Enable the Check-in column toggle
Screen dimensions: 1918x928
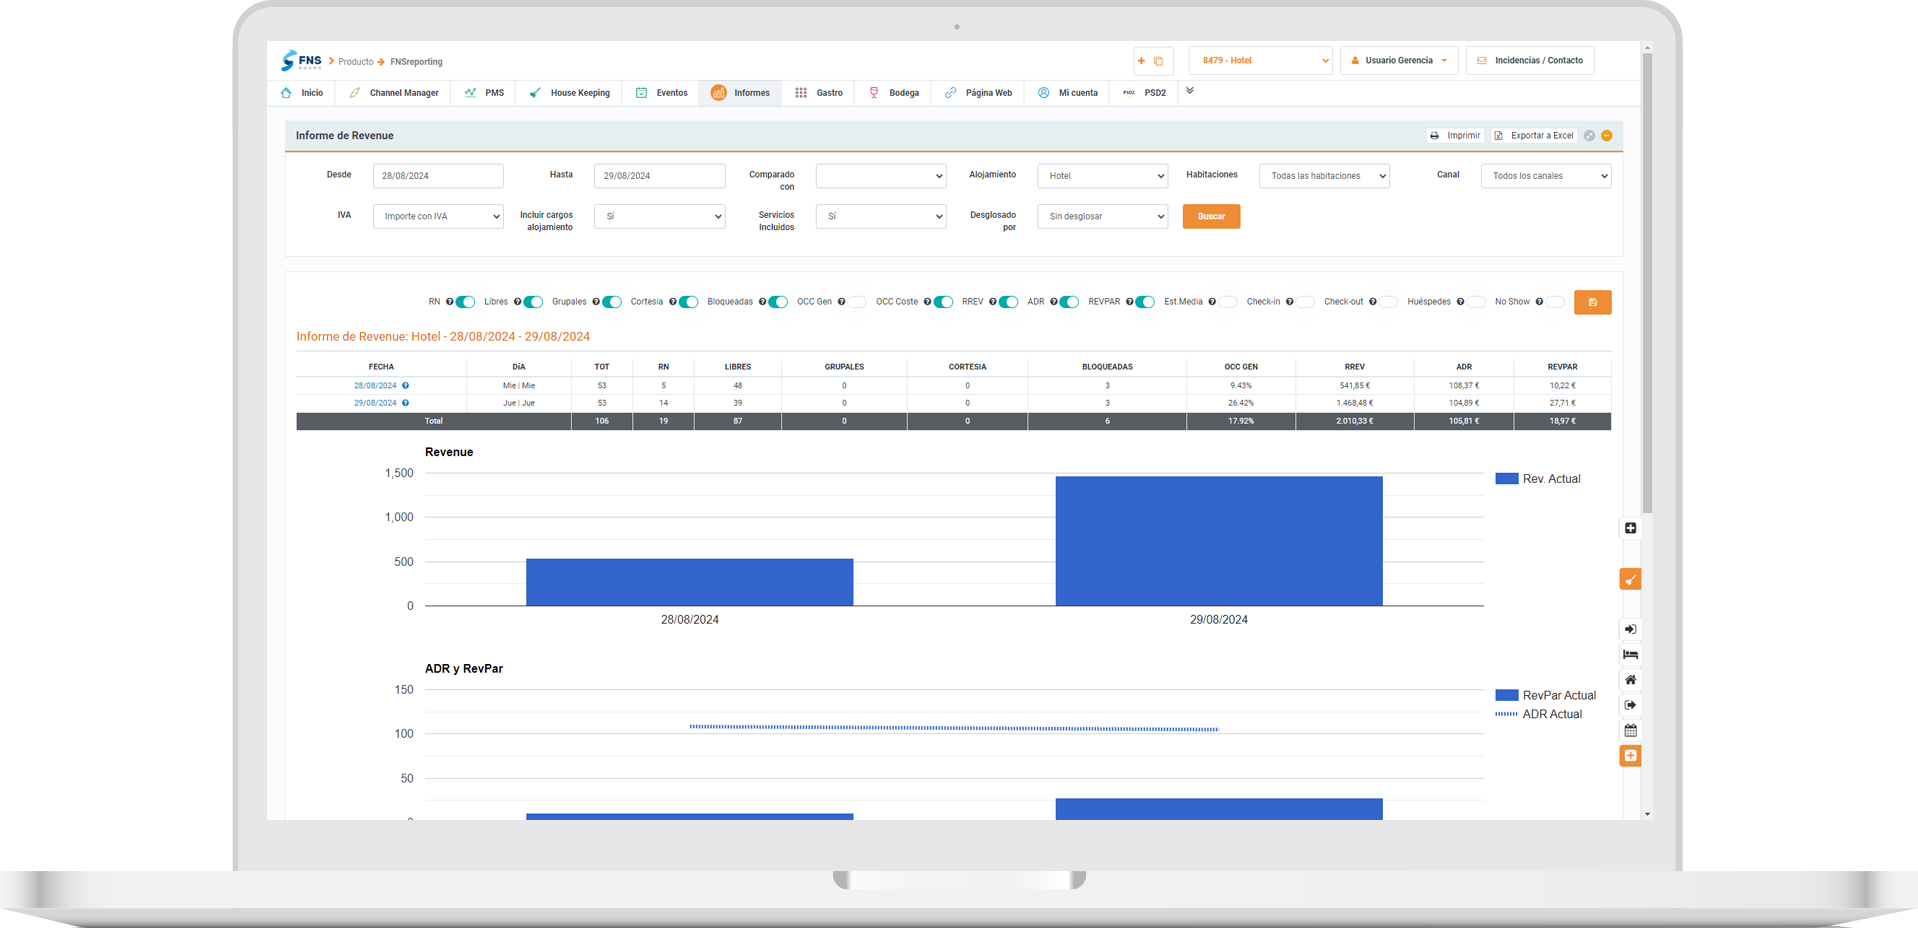tap(1304, 302)
